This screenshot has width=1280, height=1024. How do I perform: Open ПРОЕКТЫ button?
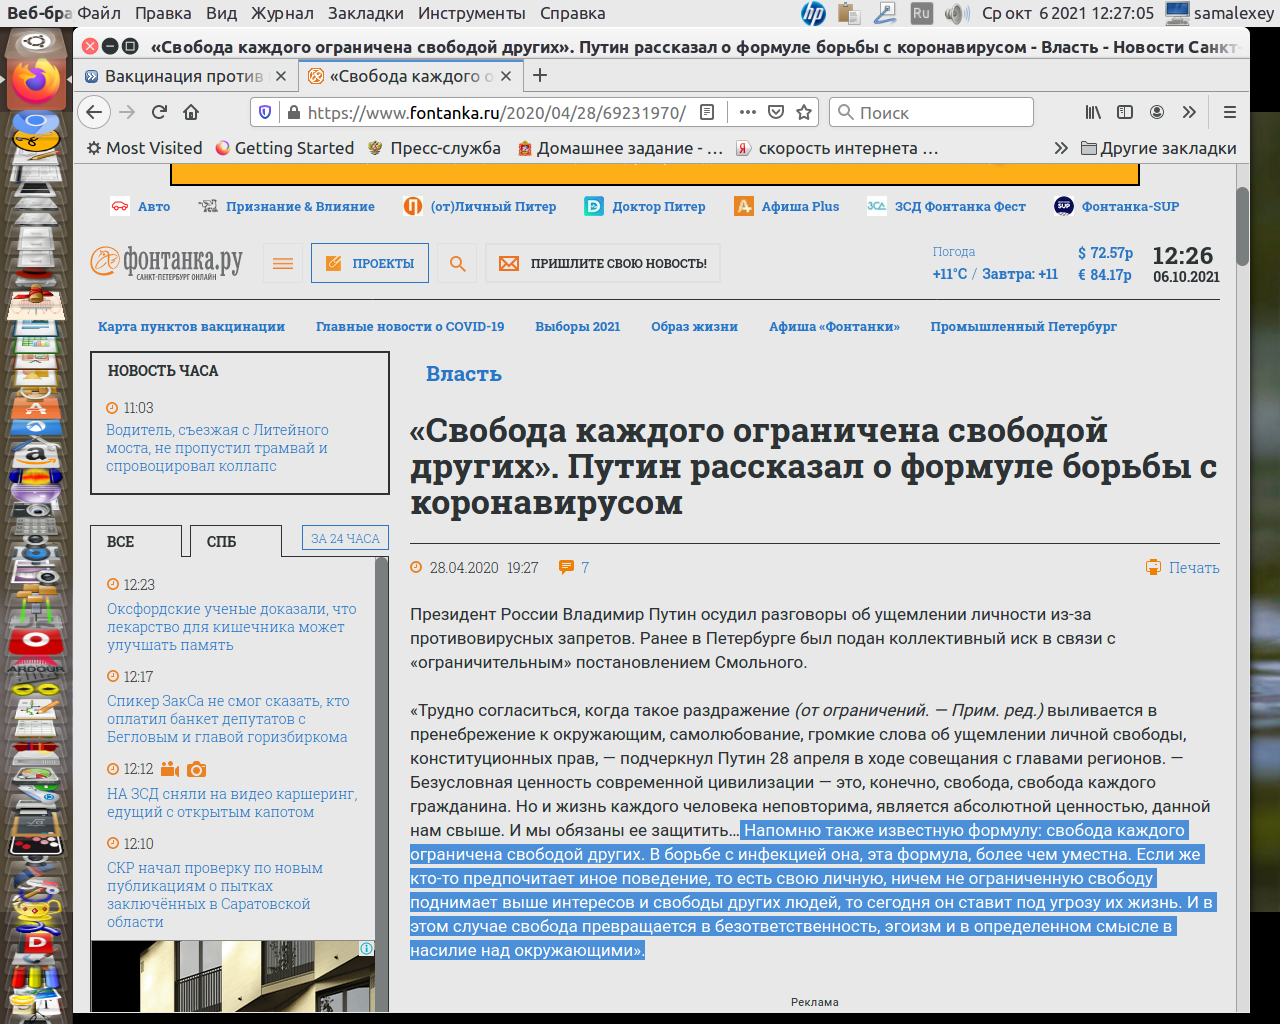coord(370,263)
